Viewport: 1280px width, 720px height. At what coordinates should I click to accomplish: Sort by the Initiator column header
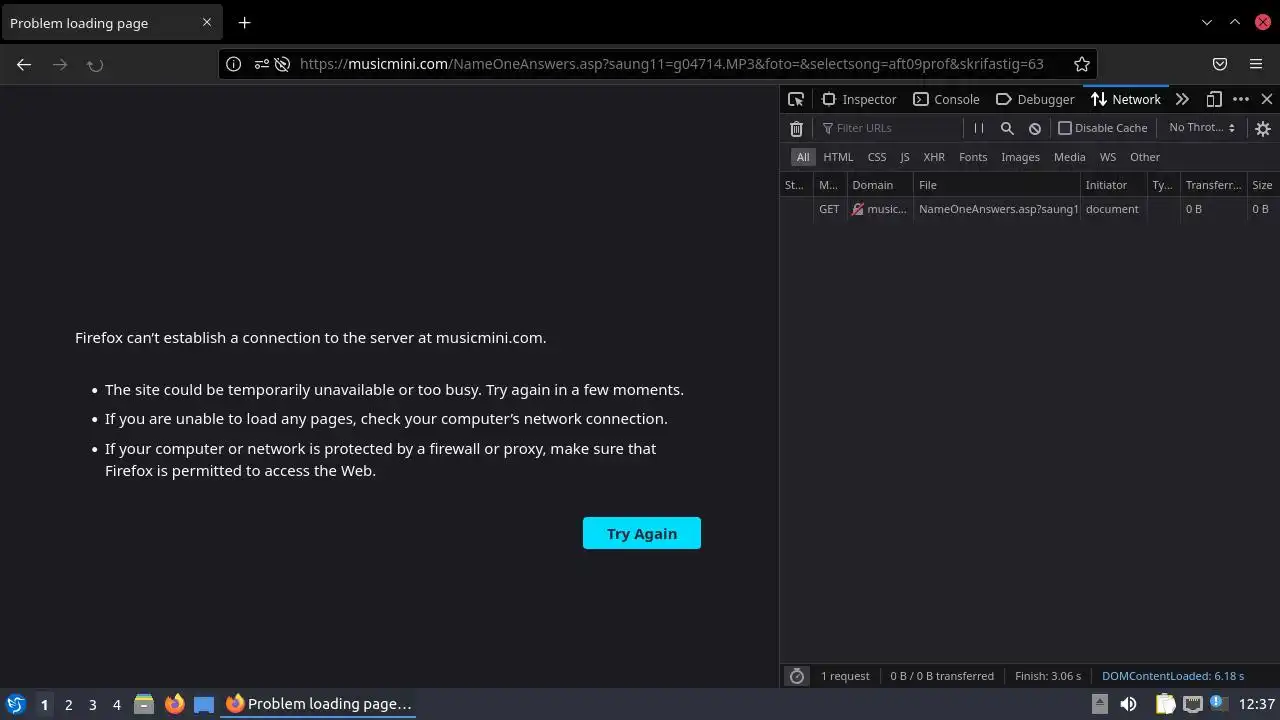(1114, 185)
